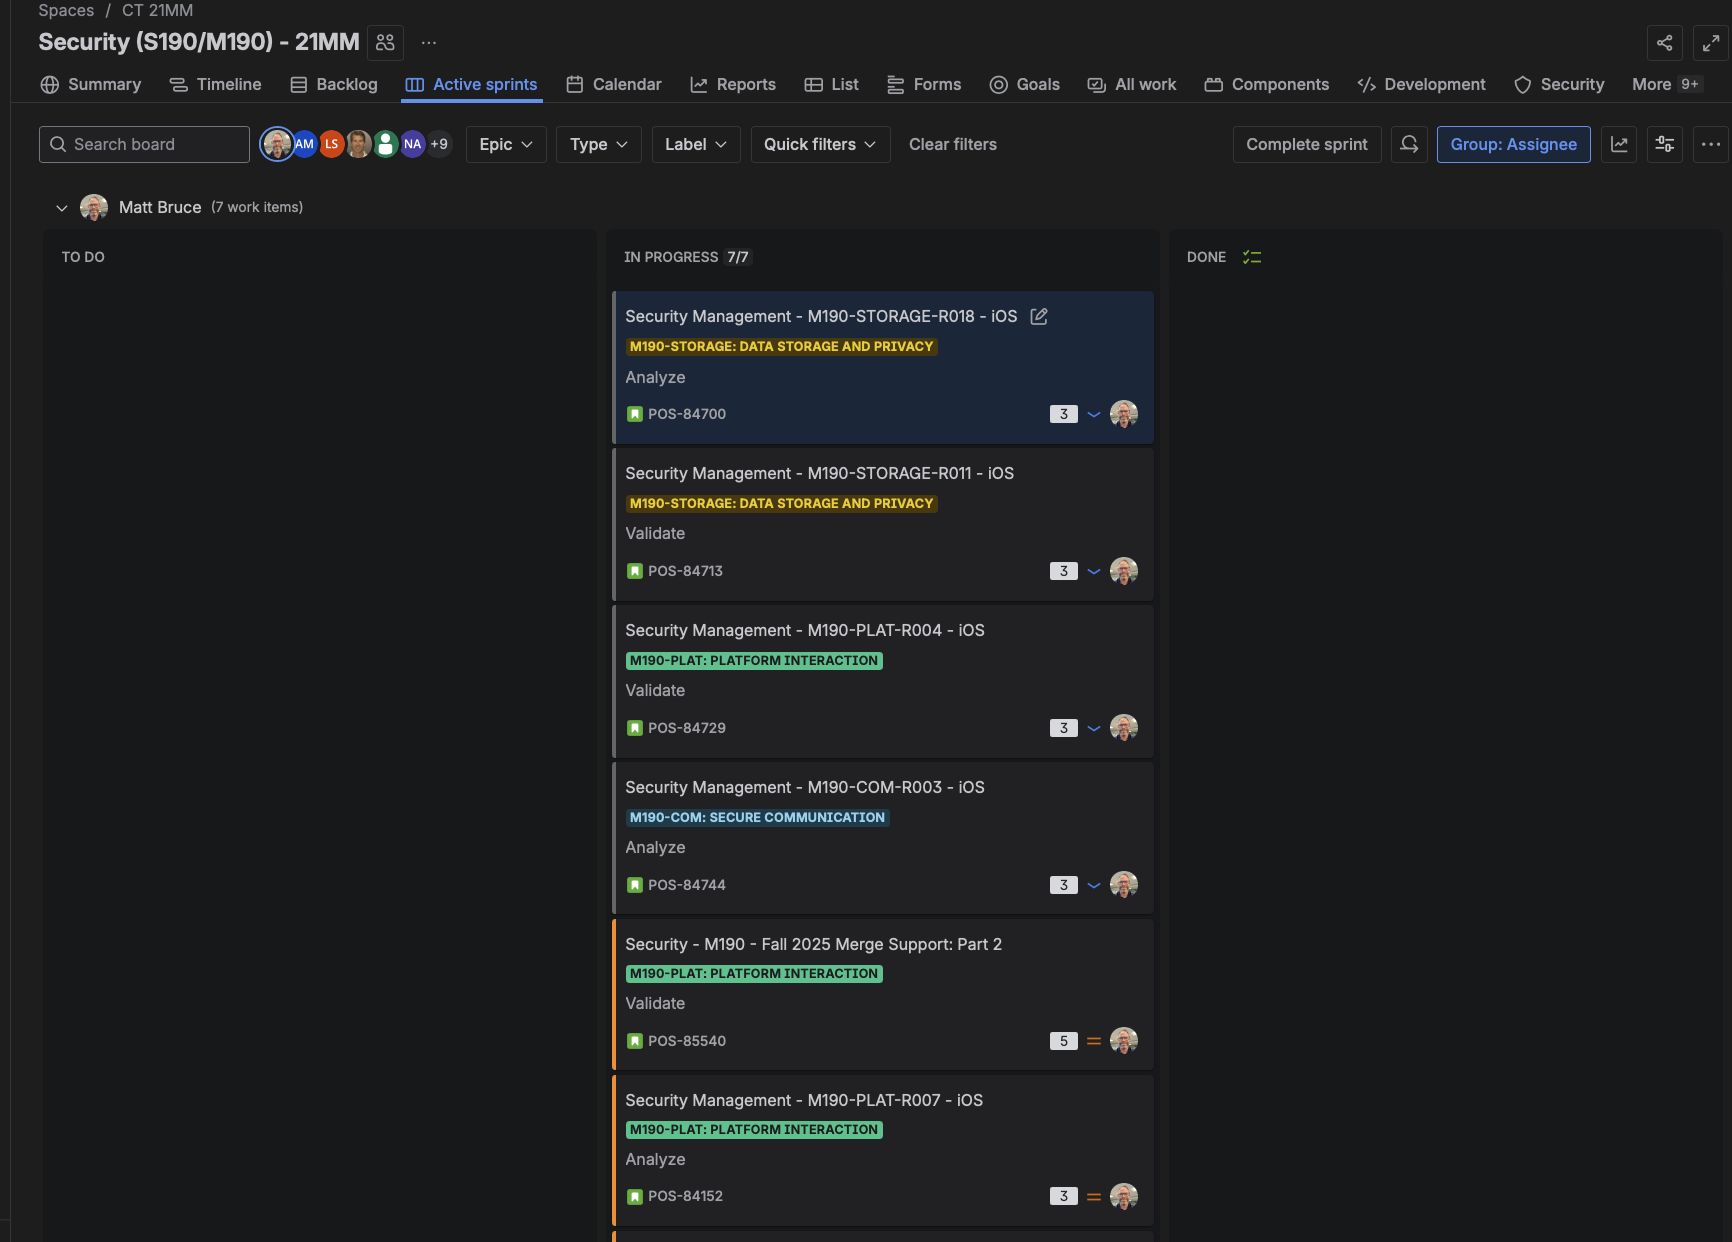Screen dimensions: 1732x1242
Task: Switch to the Backlog tab
Action: (x=334, y=85)
